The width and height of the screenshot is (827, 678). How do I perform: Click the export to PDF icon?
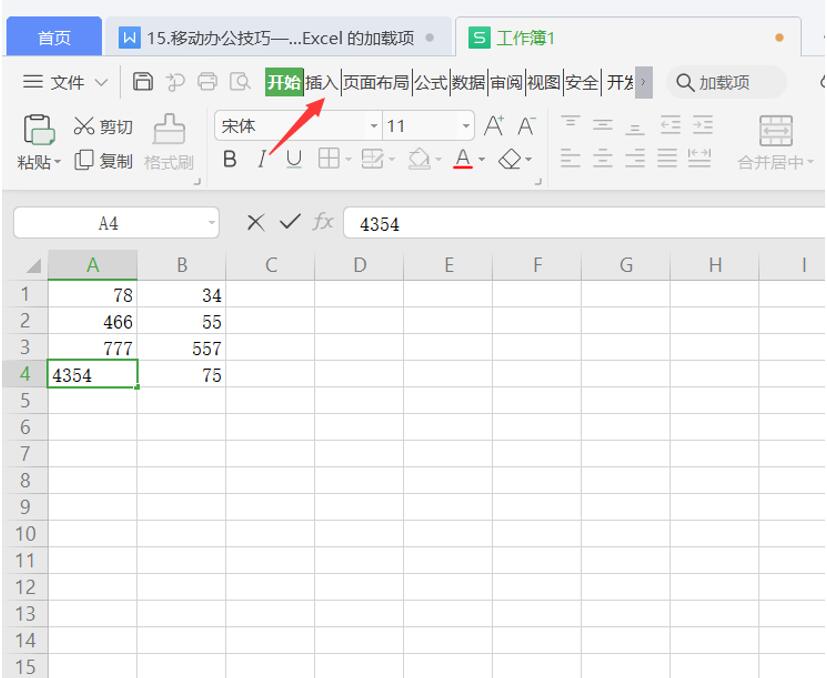tap(175, 82)
